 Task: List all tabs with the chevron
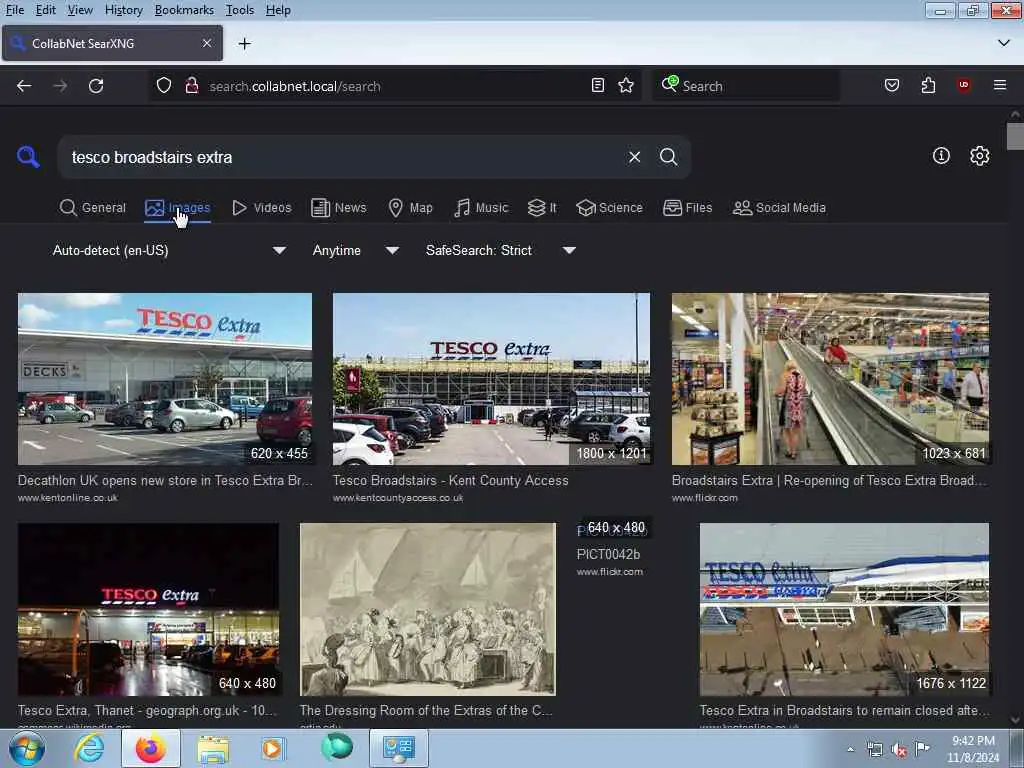(x=1004, y=43)
